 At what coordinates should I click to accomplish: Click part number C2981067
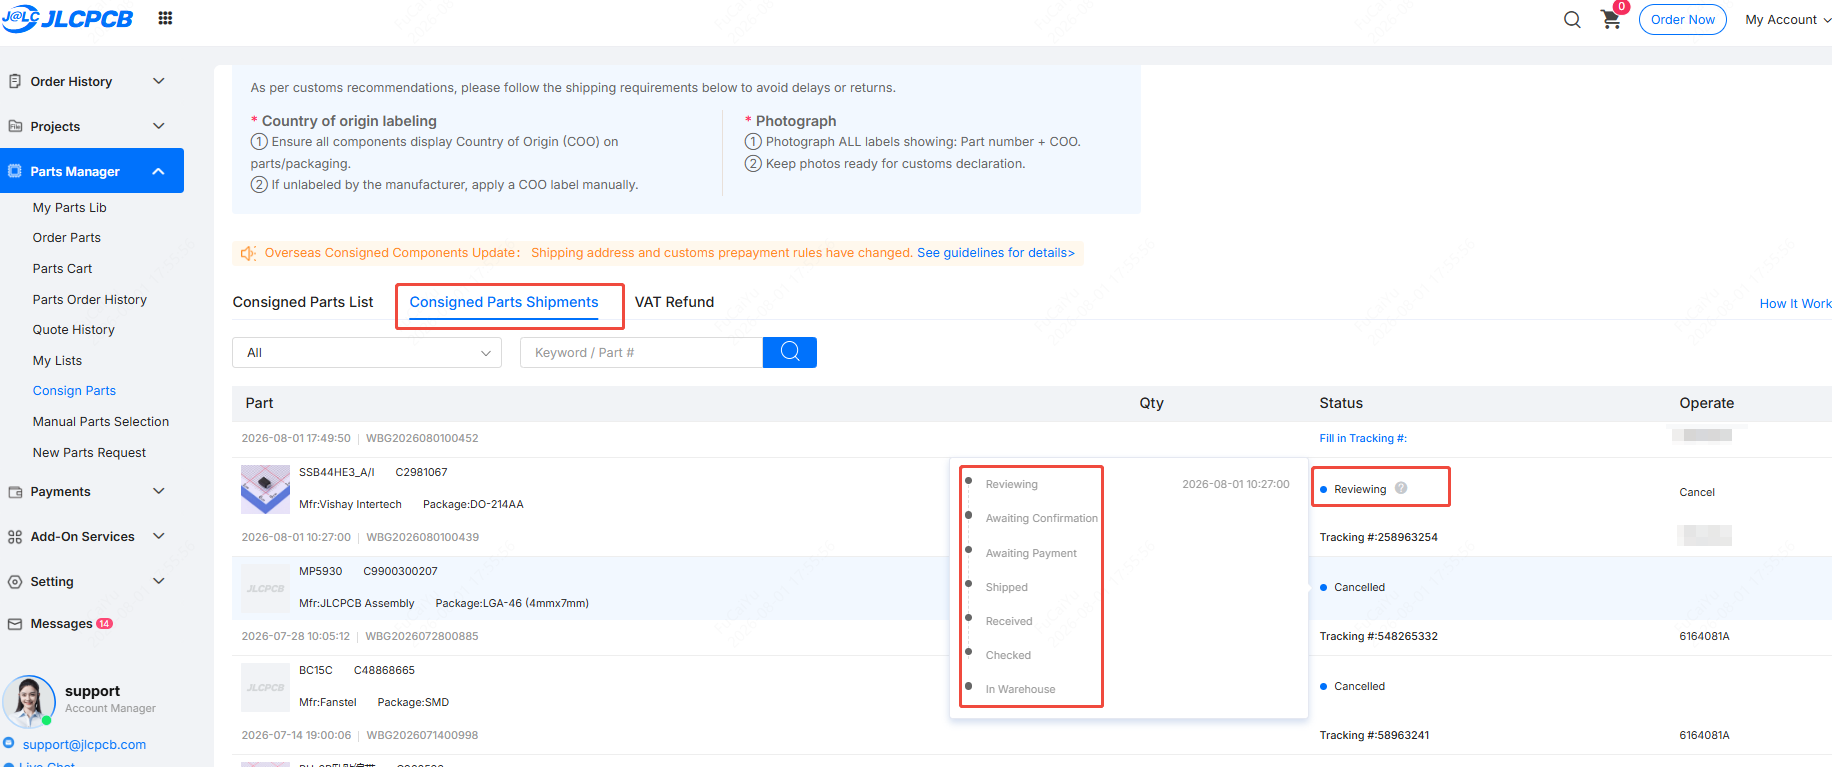pos(421,472)
